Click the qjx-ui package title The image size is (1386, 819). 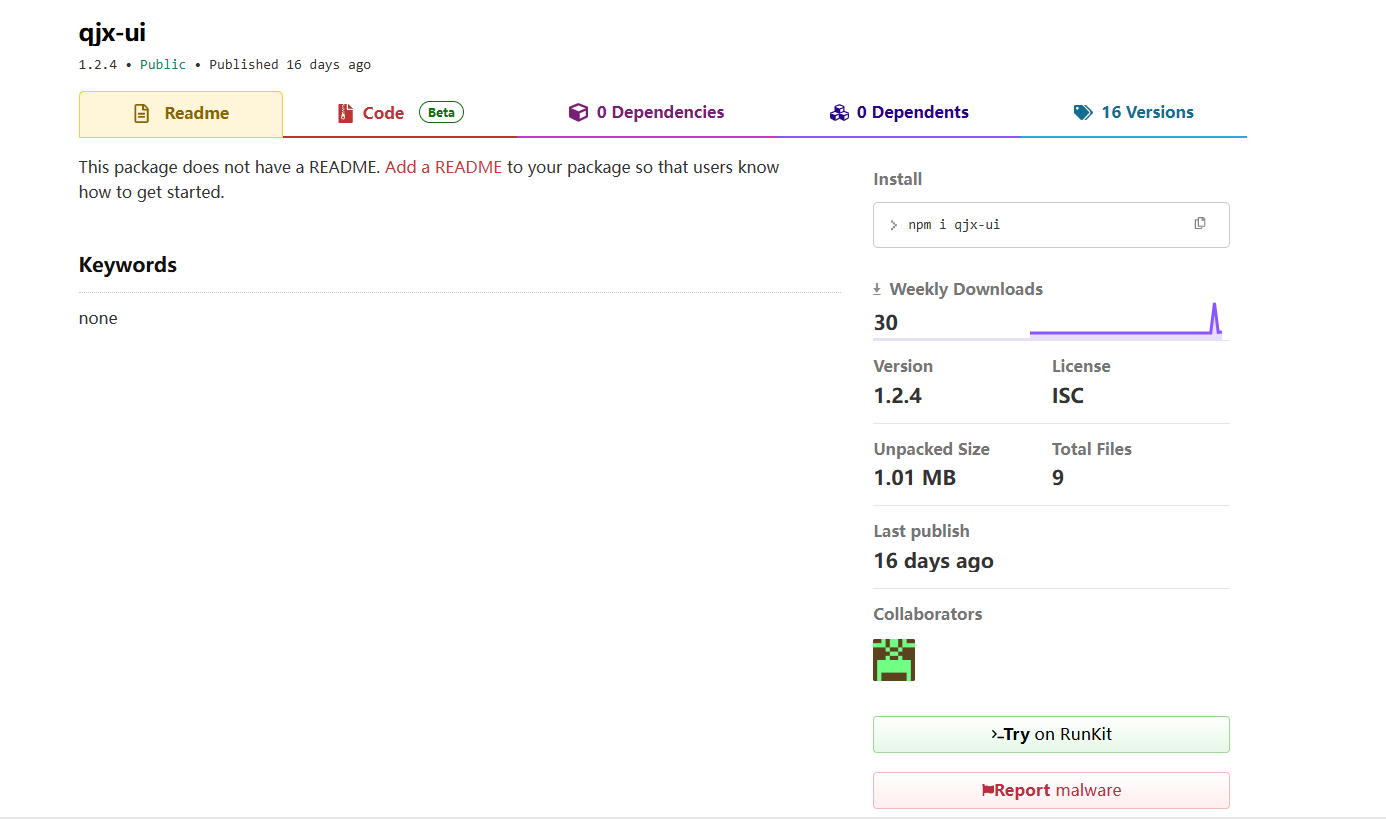(112, 32)
